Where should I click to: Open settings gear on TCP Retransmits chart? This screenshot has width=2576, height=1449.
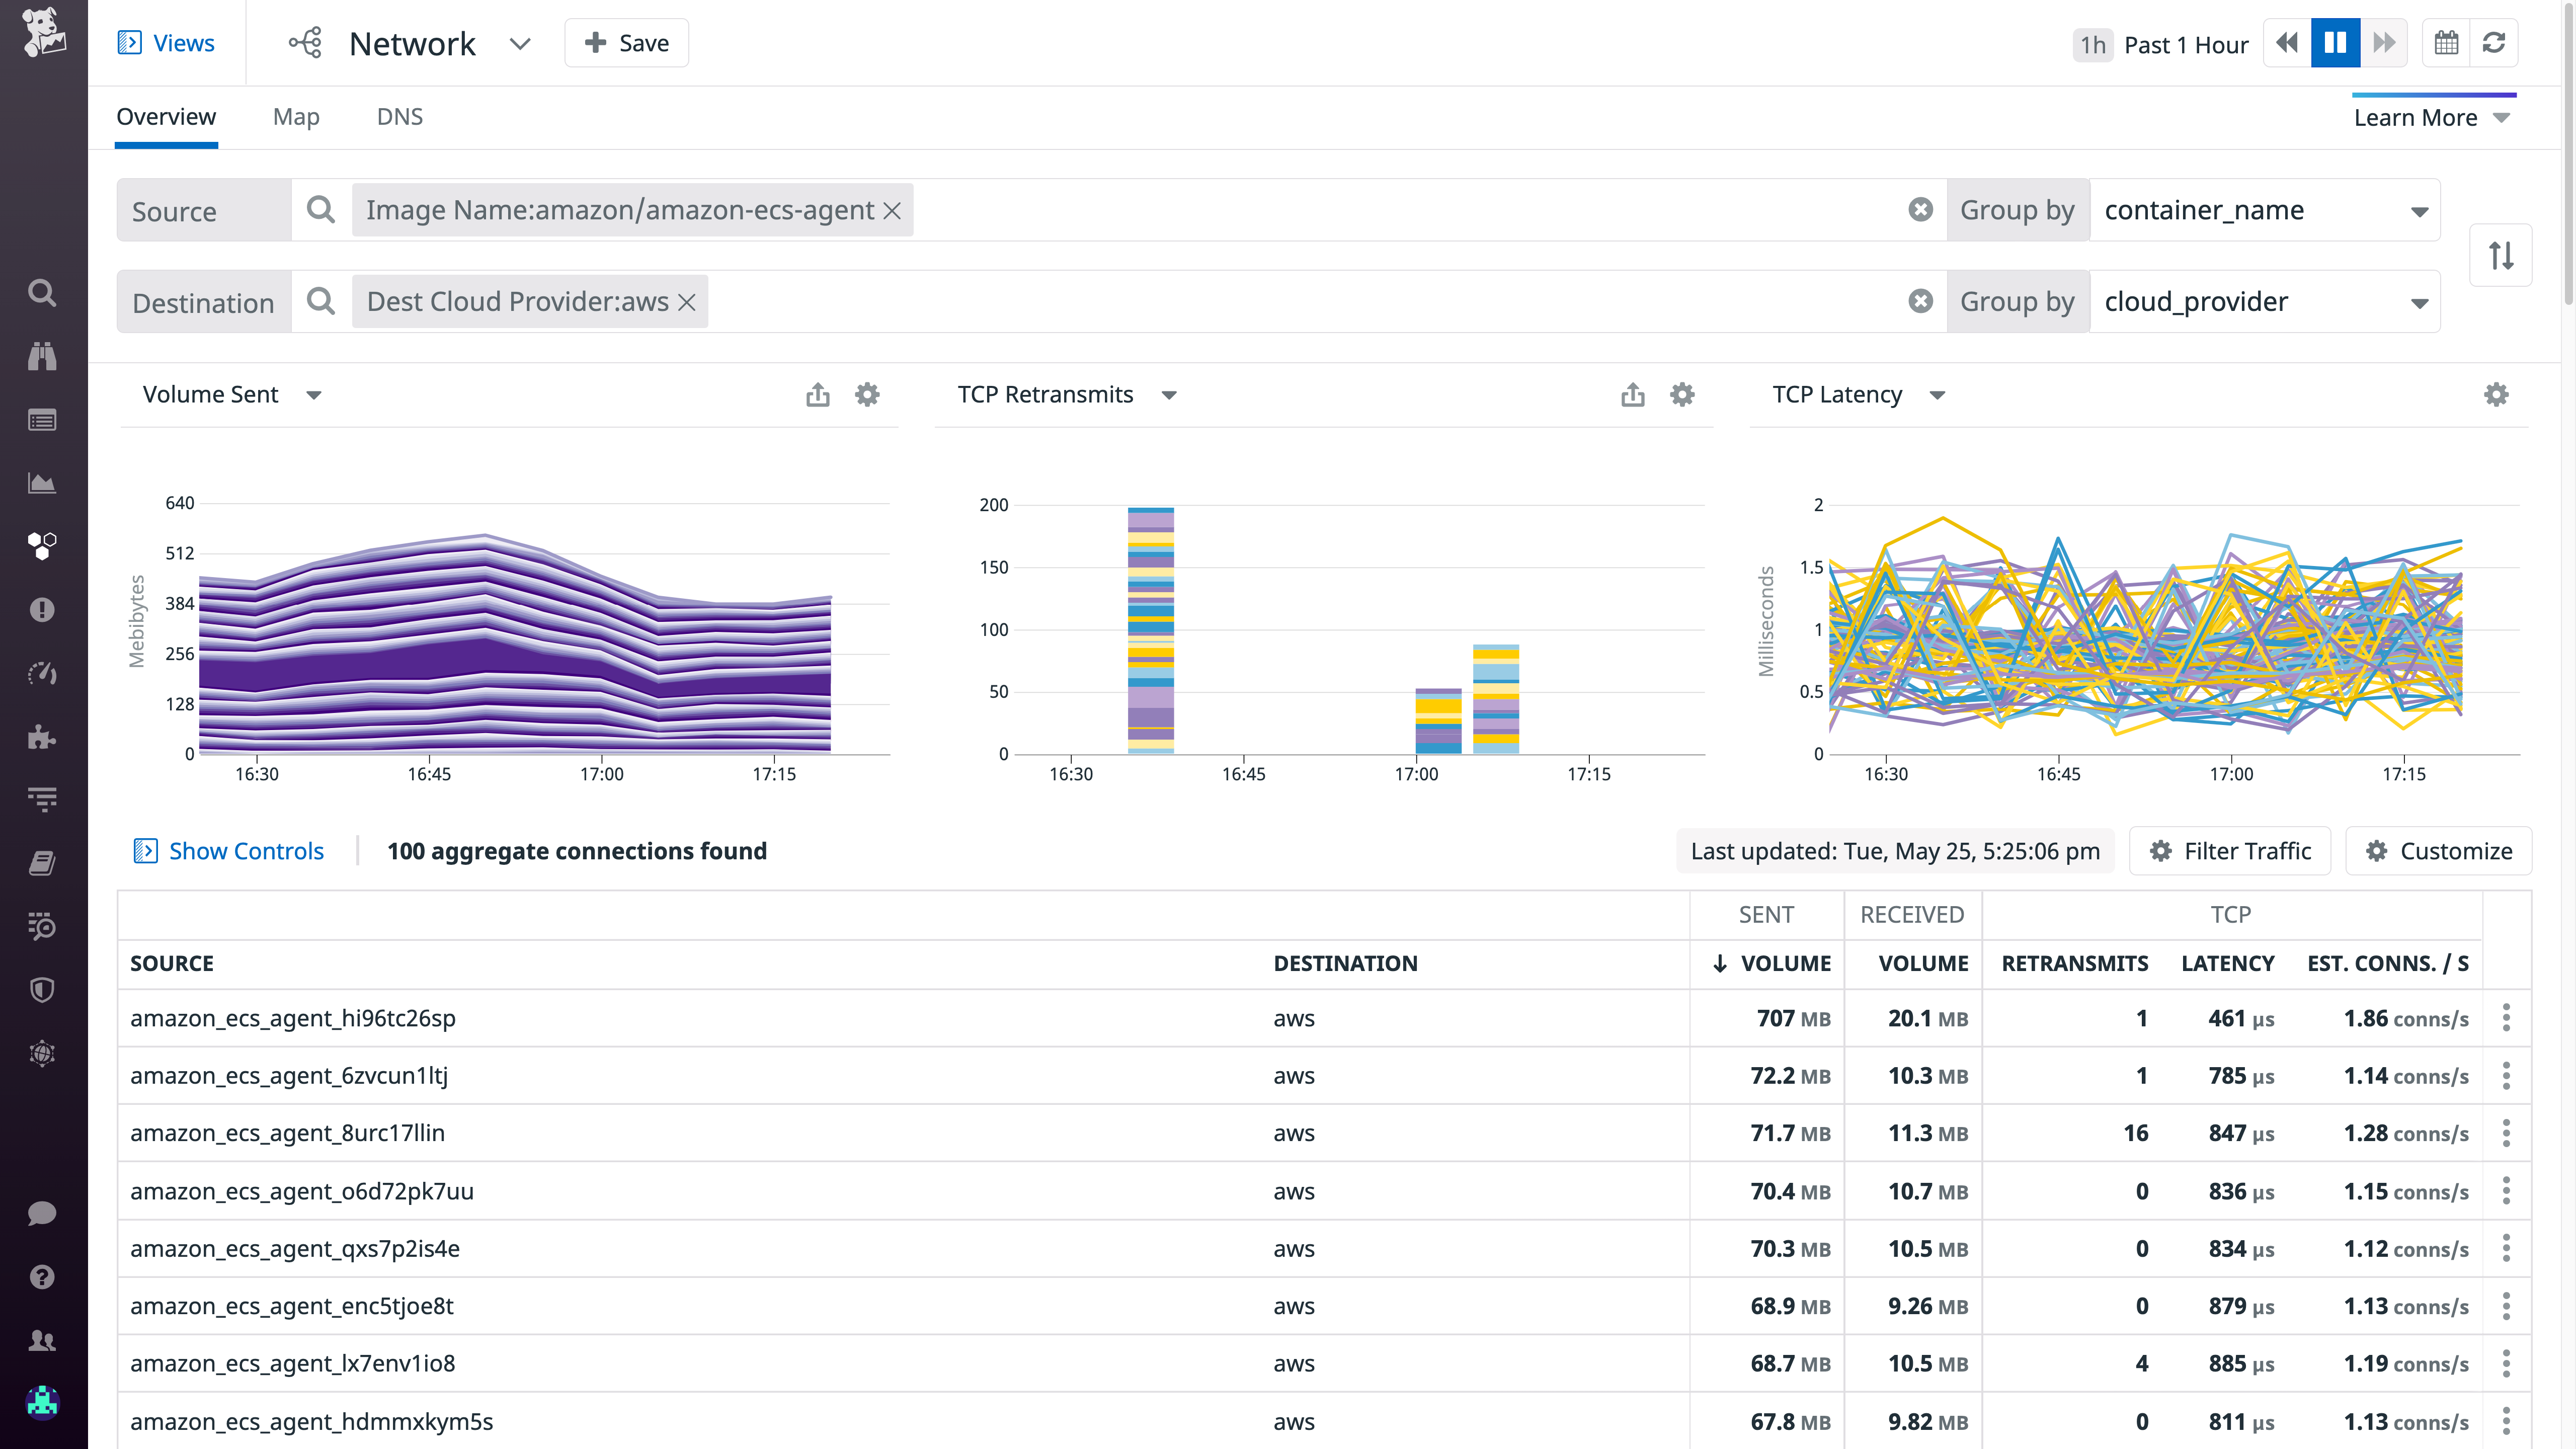coord(1681,394)
